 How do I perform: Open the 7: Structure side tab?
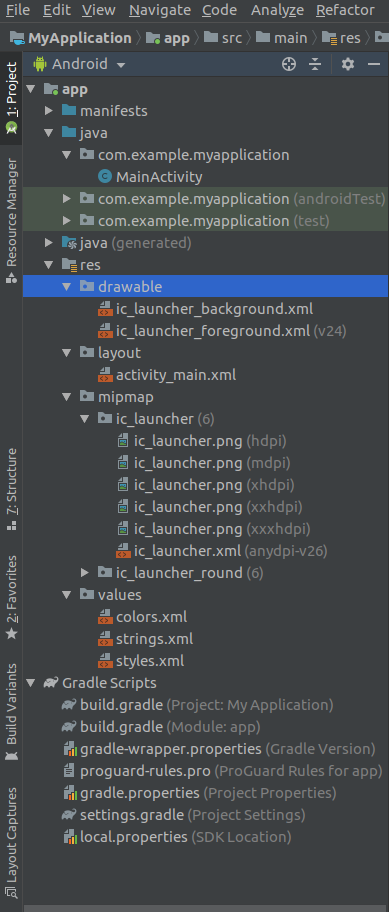point(11,489)
